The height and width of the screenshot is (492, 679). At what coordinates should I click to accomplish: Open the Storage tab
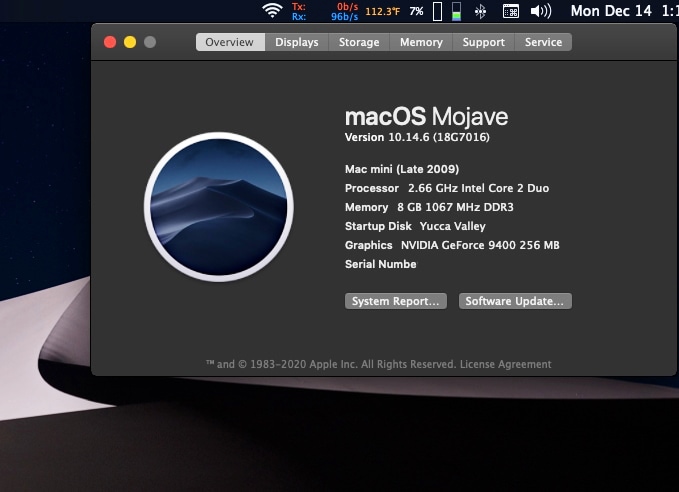(359, 42)
